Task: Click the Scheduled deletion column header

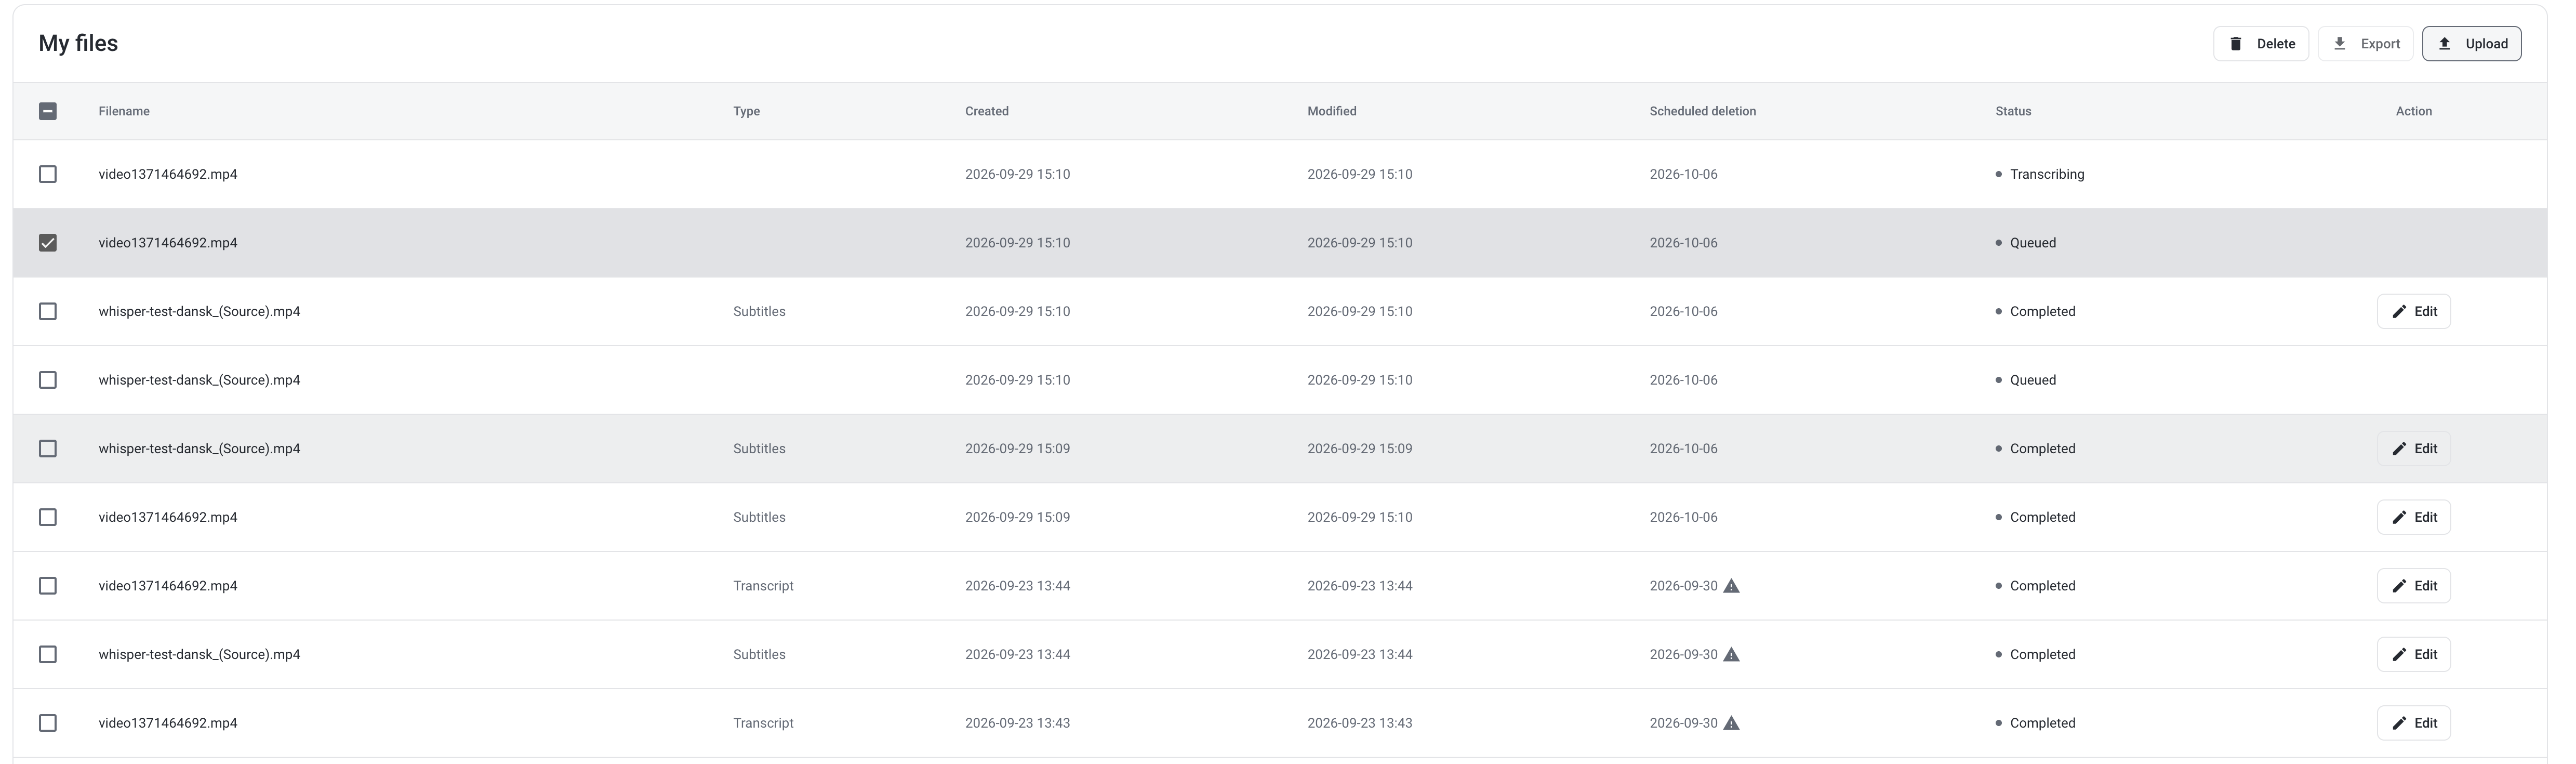Action: coord(1703,111)
